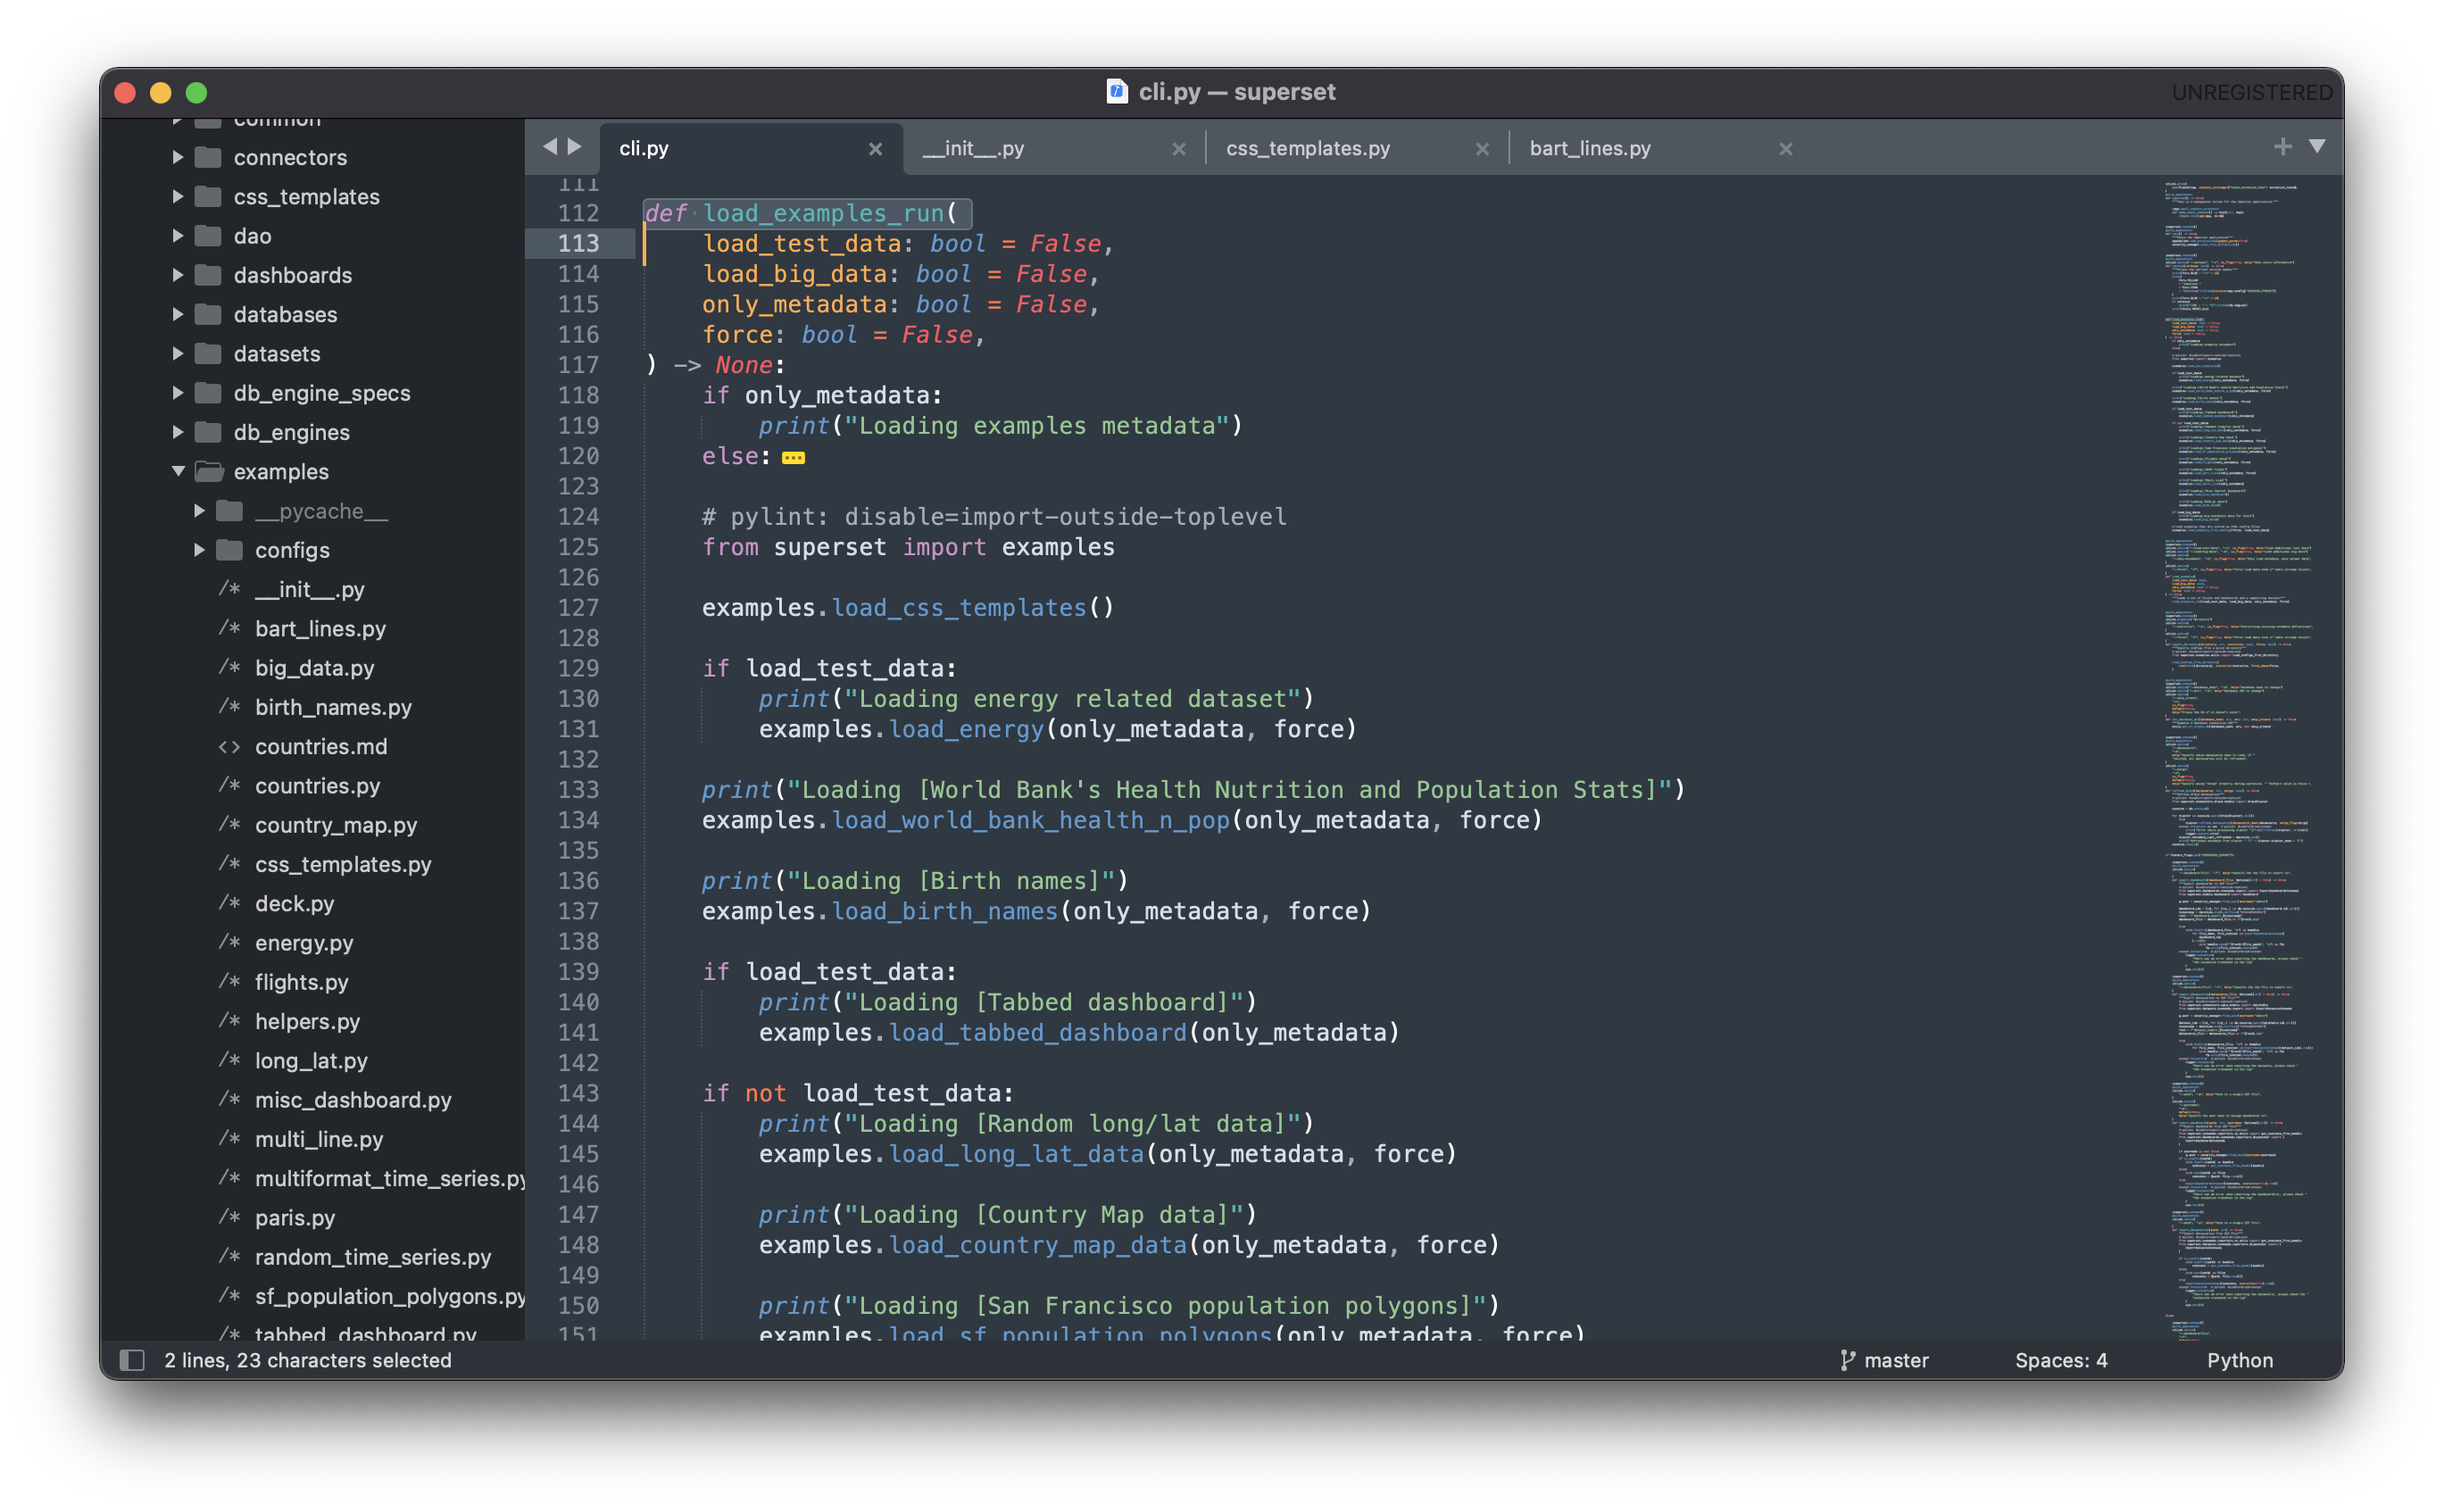Click the file icon beside deck.py
This screenshot has height=1512, width=2444.
[x=229, y=903]
